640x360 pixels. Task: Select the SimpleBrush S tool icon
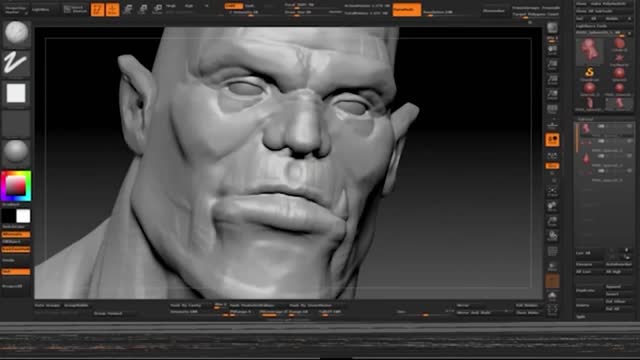pos(589,73)
